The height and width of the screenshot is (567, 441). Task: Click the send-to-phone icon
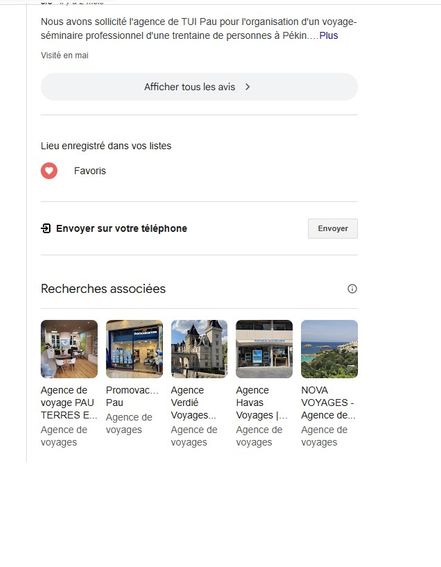pyautogui.click(x=46, y=229)
